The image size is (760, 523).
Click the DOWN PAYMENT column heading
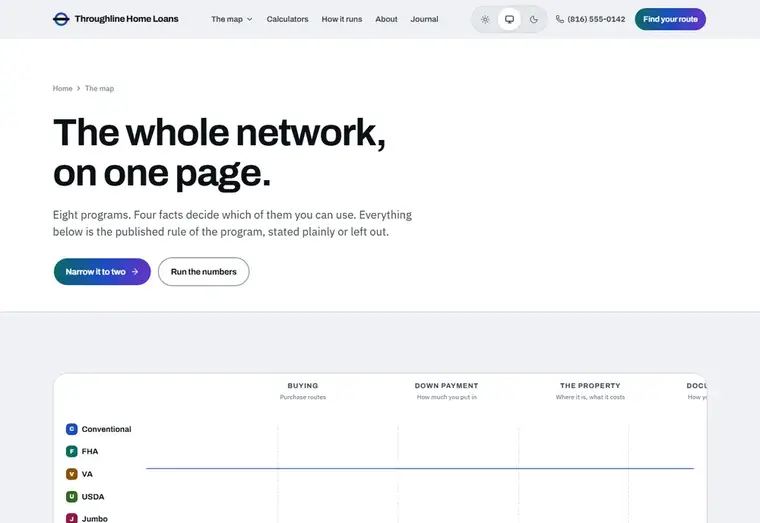(446, 386)
